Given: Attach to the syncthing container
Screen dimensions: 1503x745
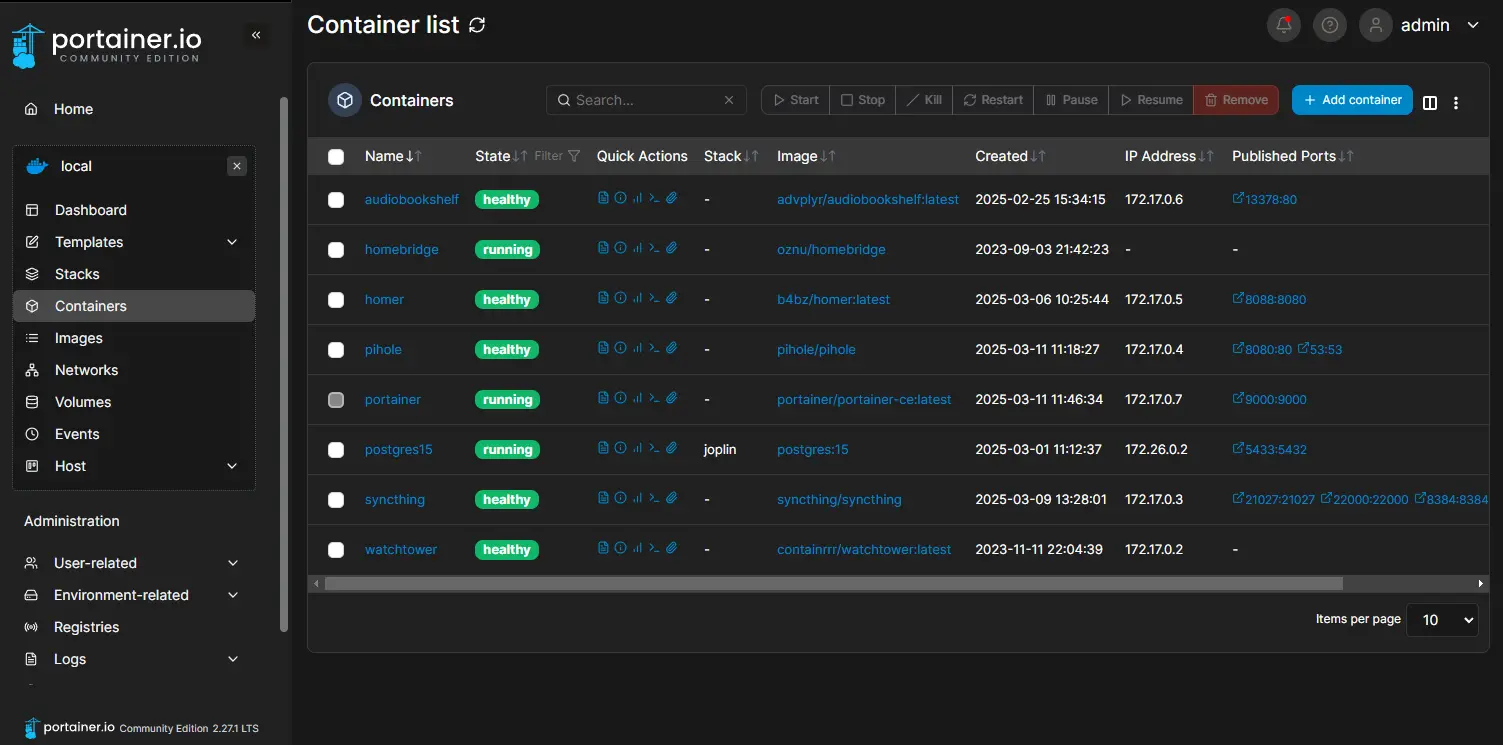Looking at the screenshot, I should pos(670,498).
